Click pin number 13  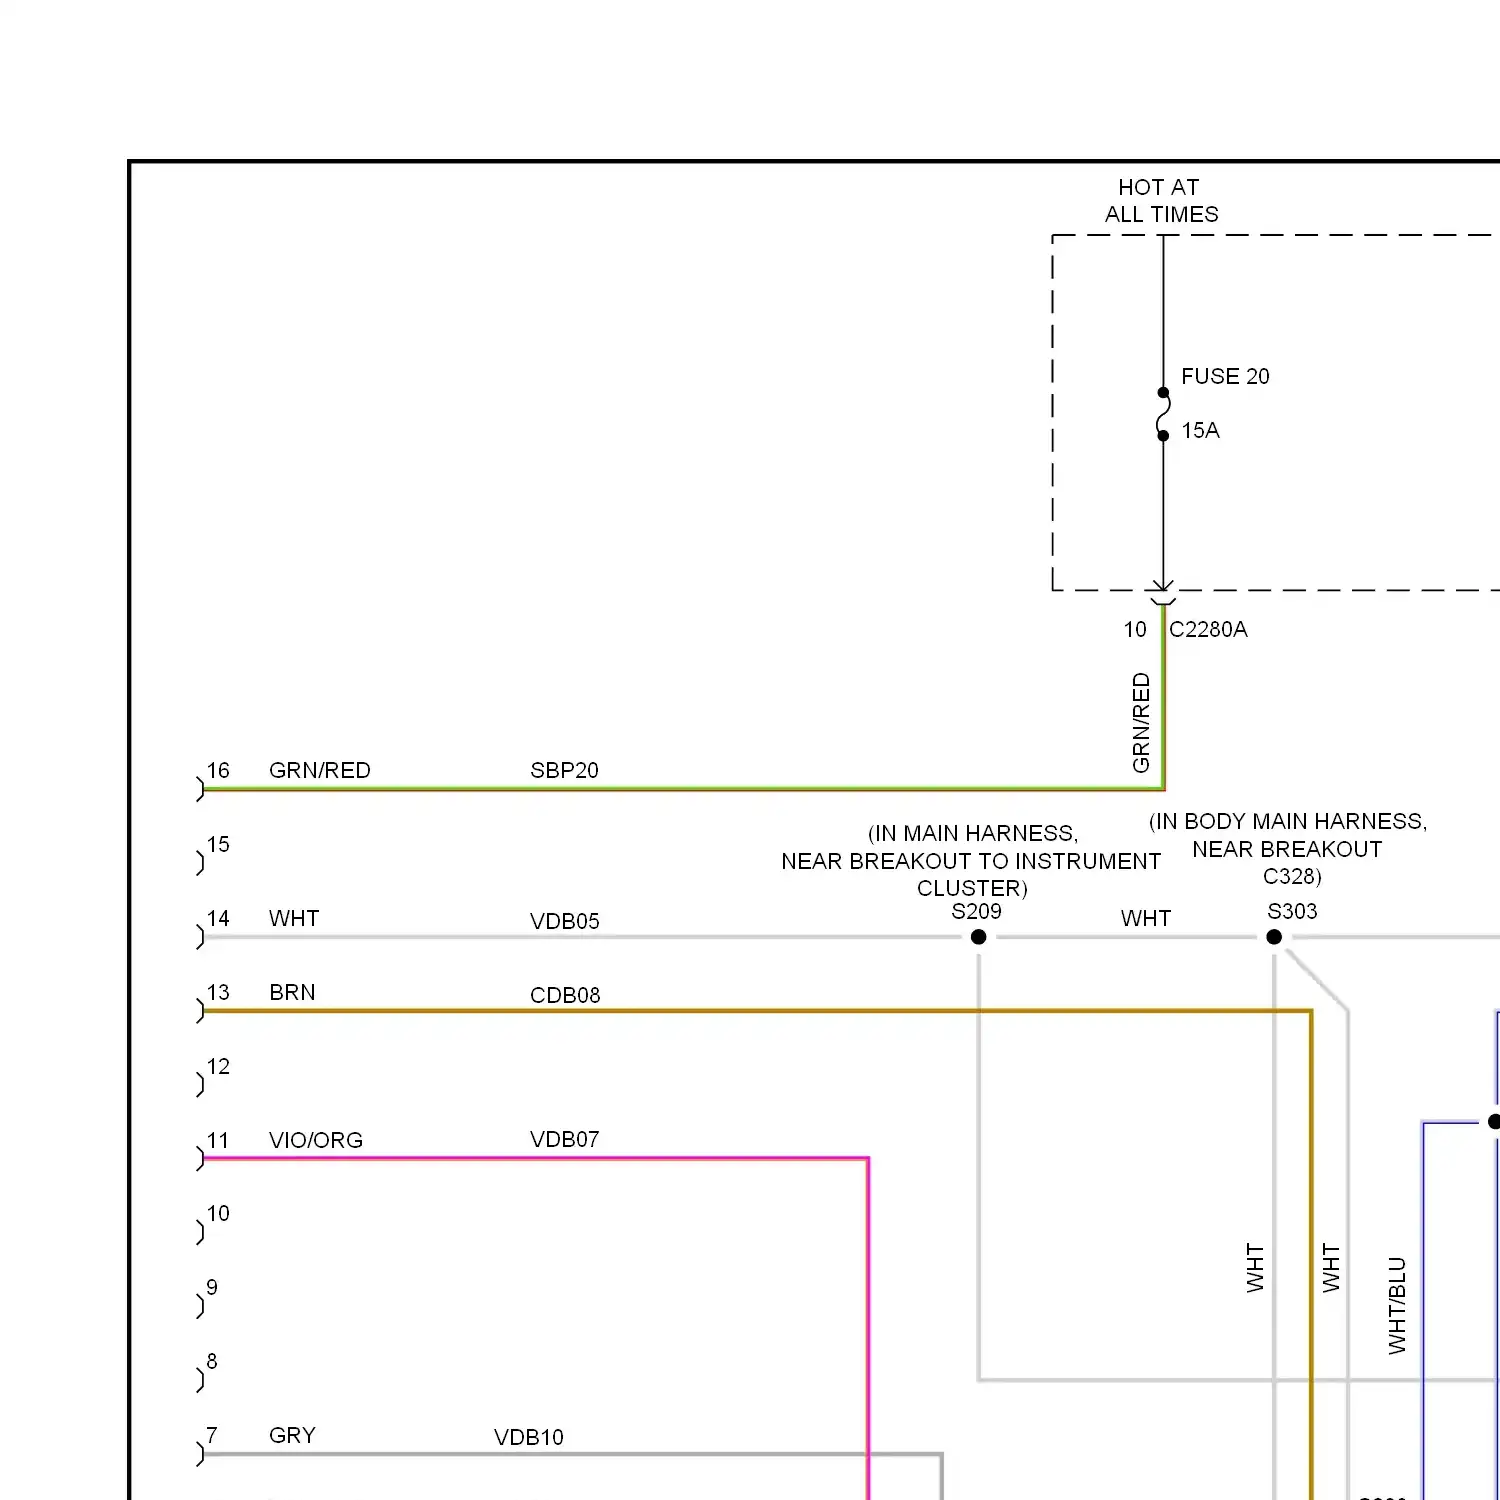click(x=218, y=992)
